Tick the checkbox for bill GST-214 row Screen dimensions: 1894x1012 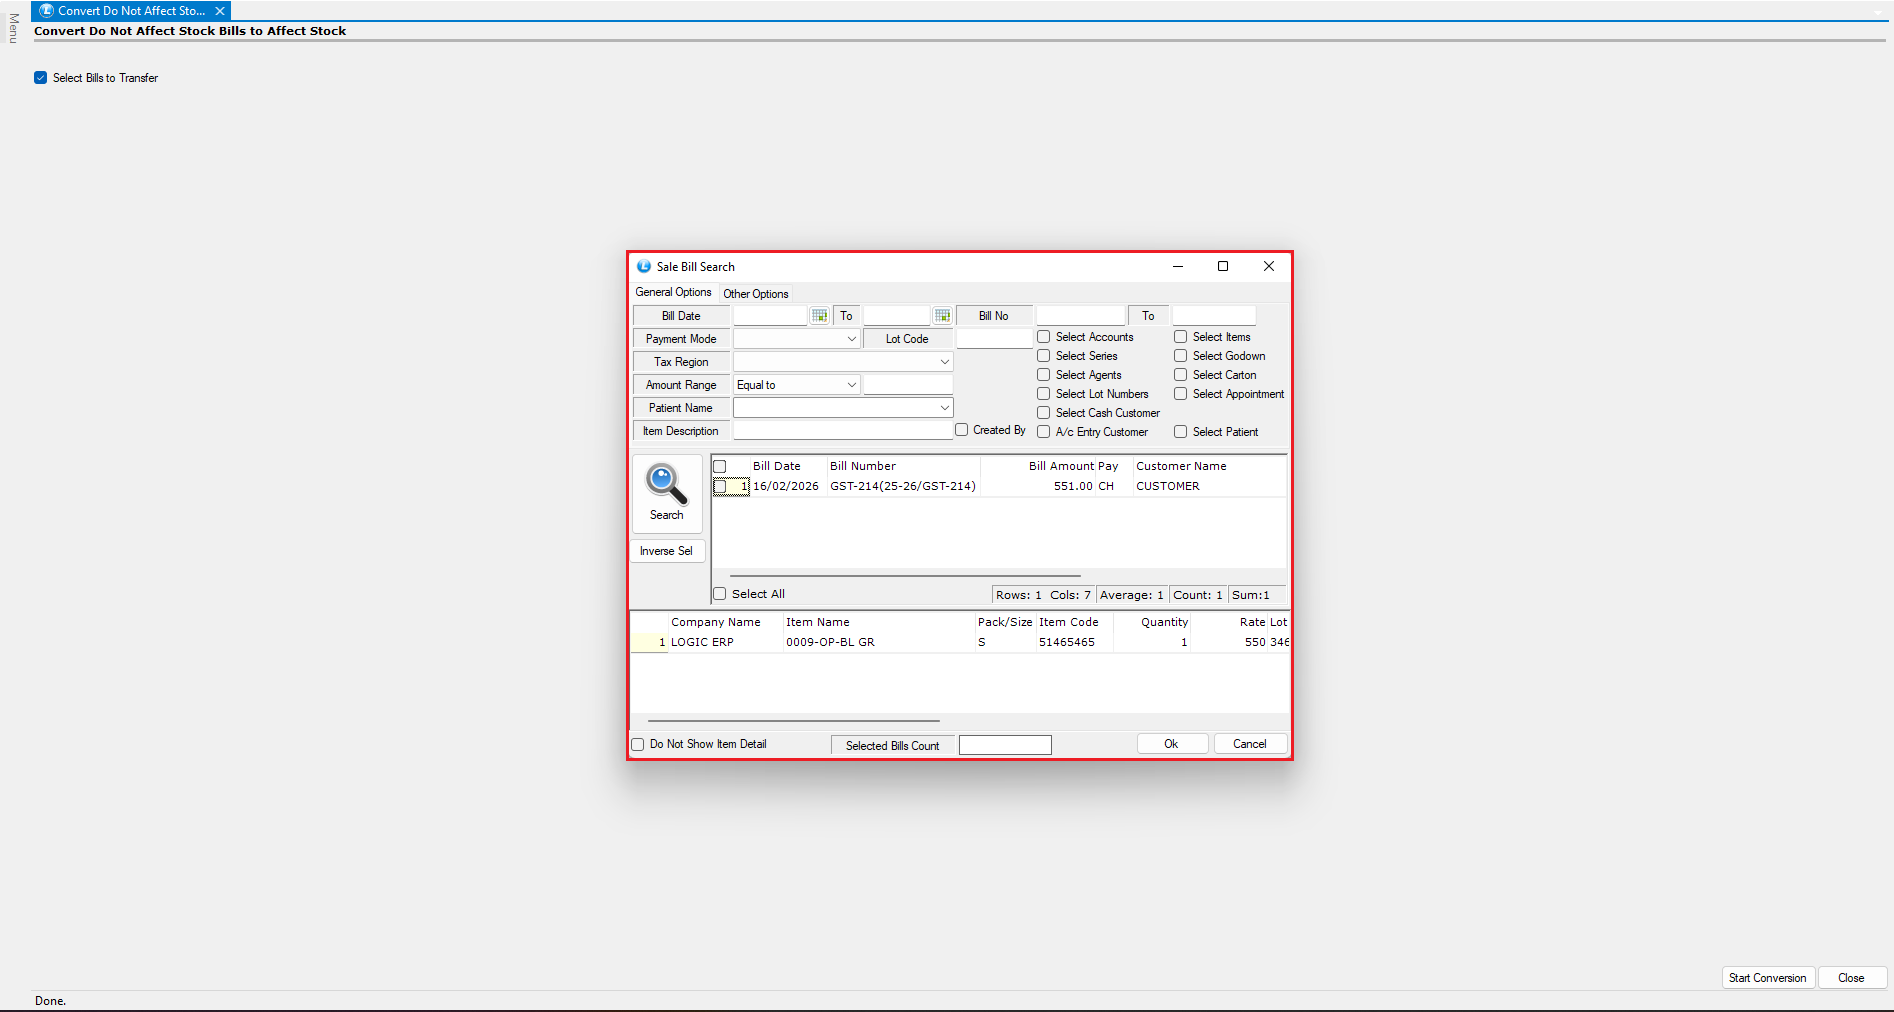click(x=720, y=487)
